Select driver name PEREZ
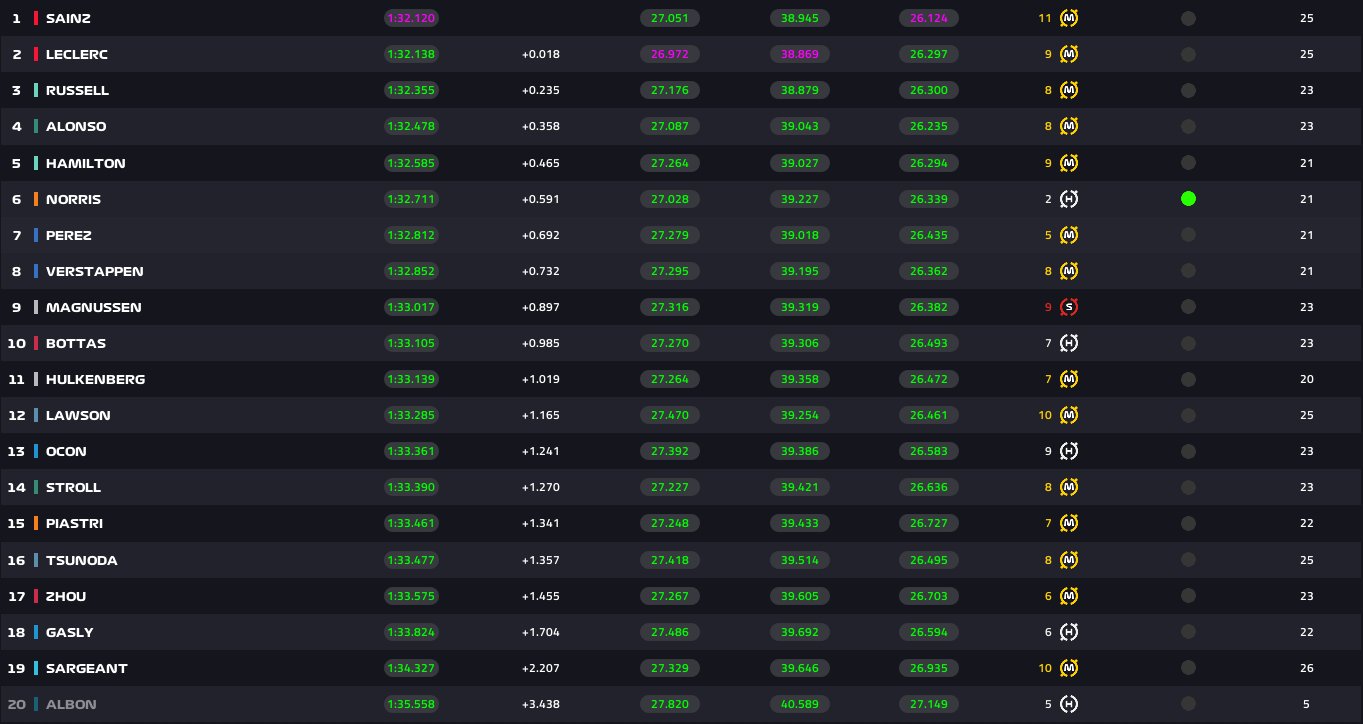The height and width of the screenshot is (724, 1363). point(69,235)
